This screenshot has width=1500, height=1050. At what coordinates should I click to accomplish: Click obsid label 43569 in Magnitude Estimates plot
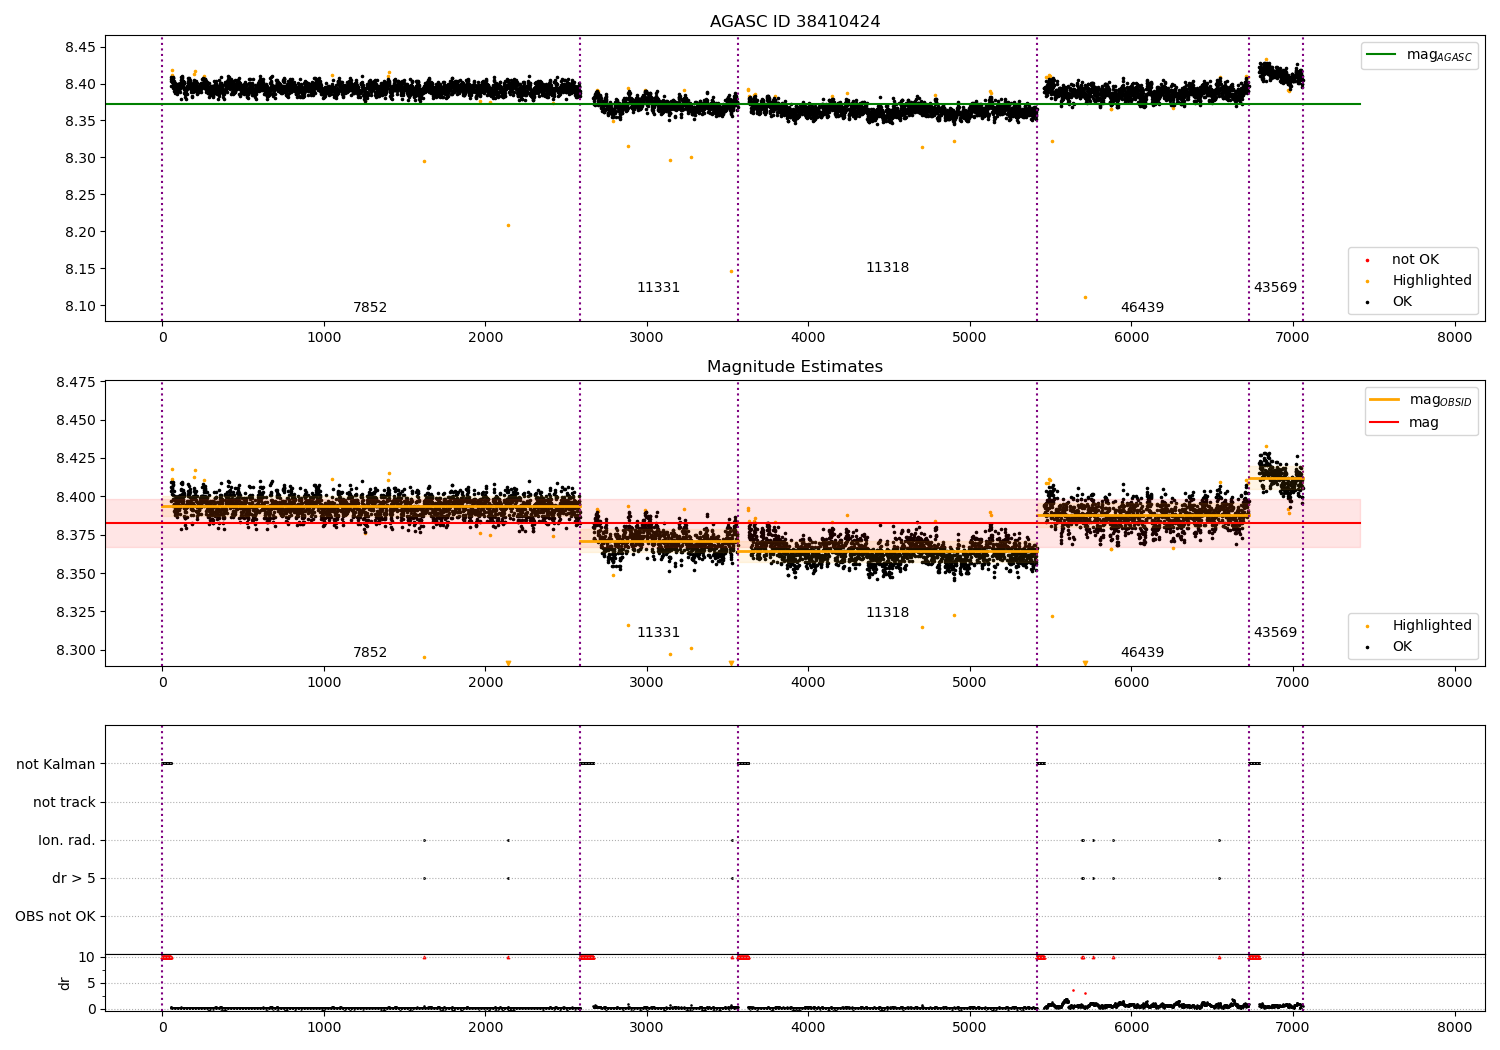point(1275,633)
